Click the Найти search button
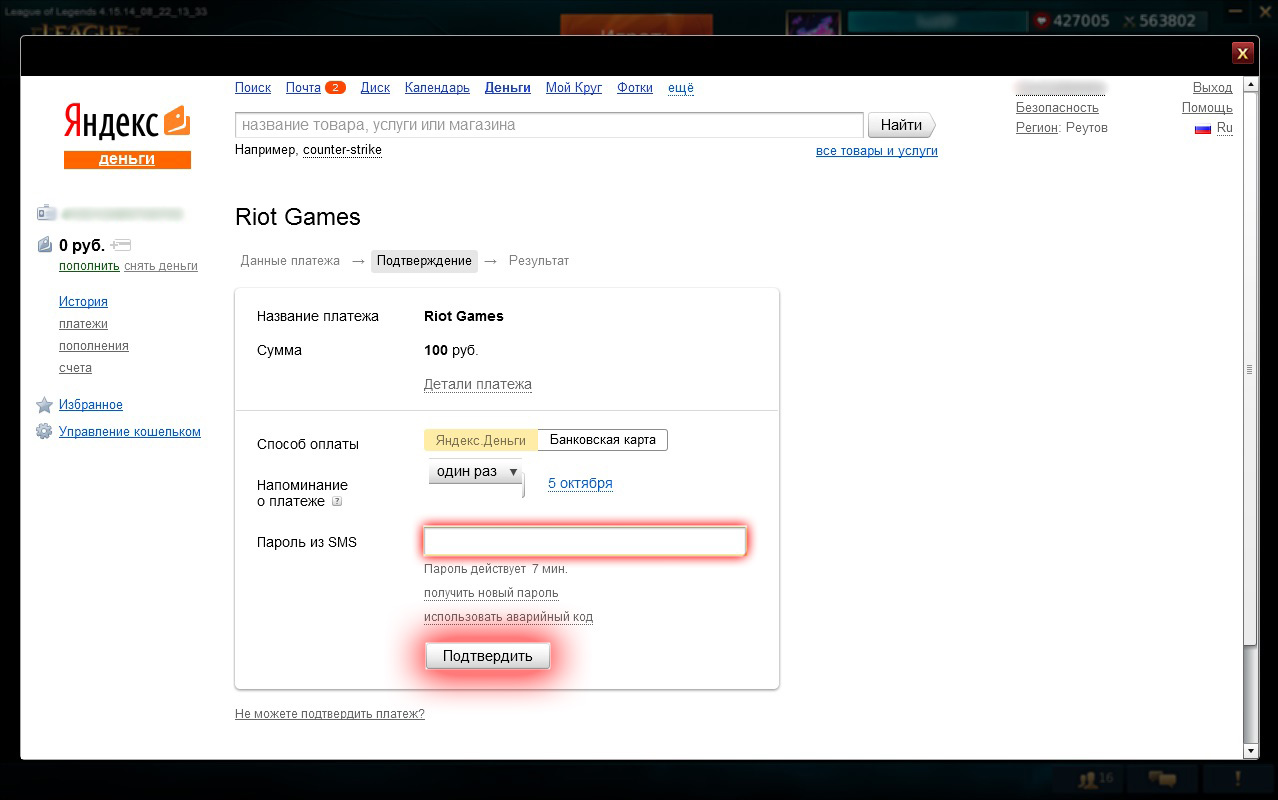The height and width of the screenshot is (800, 1278). [902, 125]
